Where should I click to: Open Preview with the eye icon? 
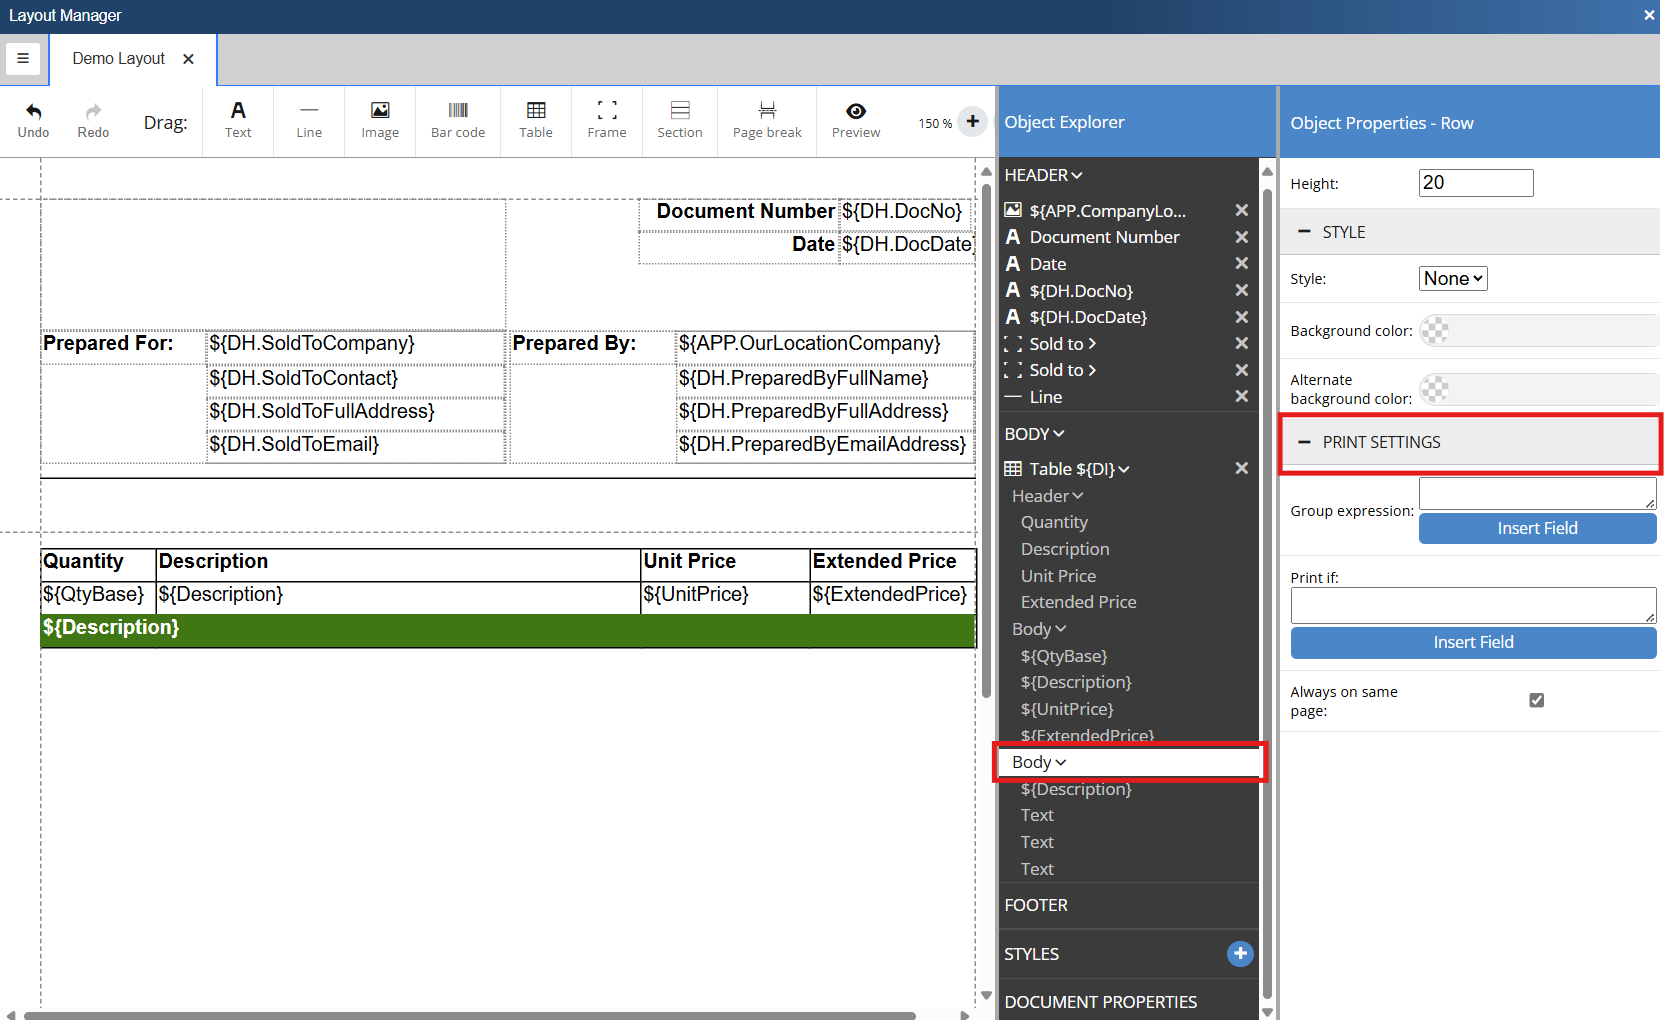pos(856,112)
